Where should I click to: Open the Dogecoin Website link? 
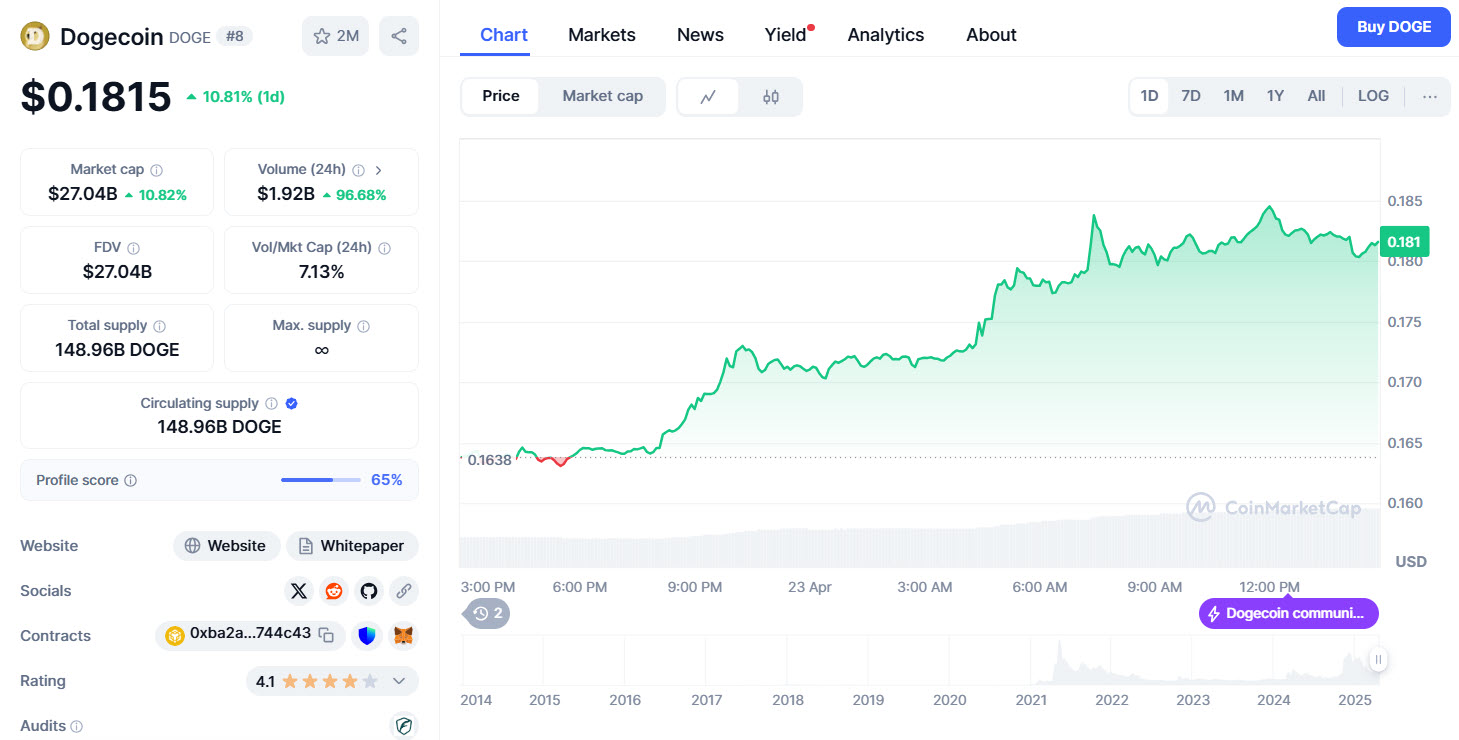[226, 546]
